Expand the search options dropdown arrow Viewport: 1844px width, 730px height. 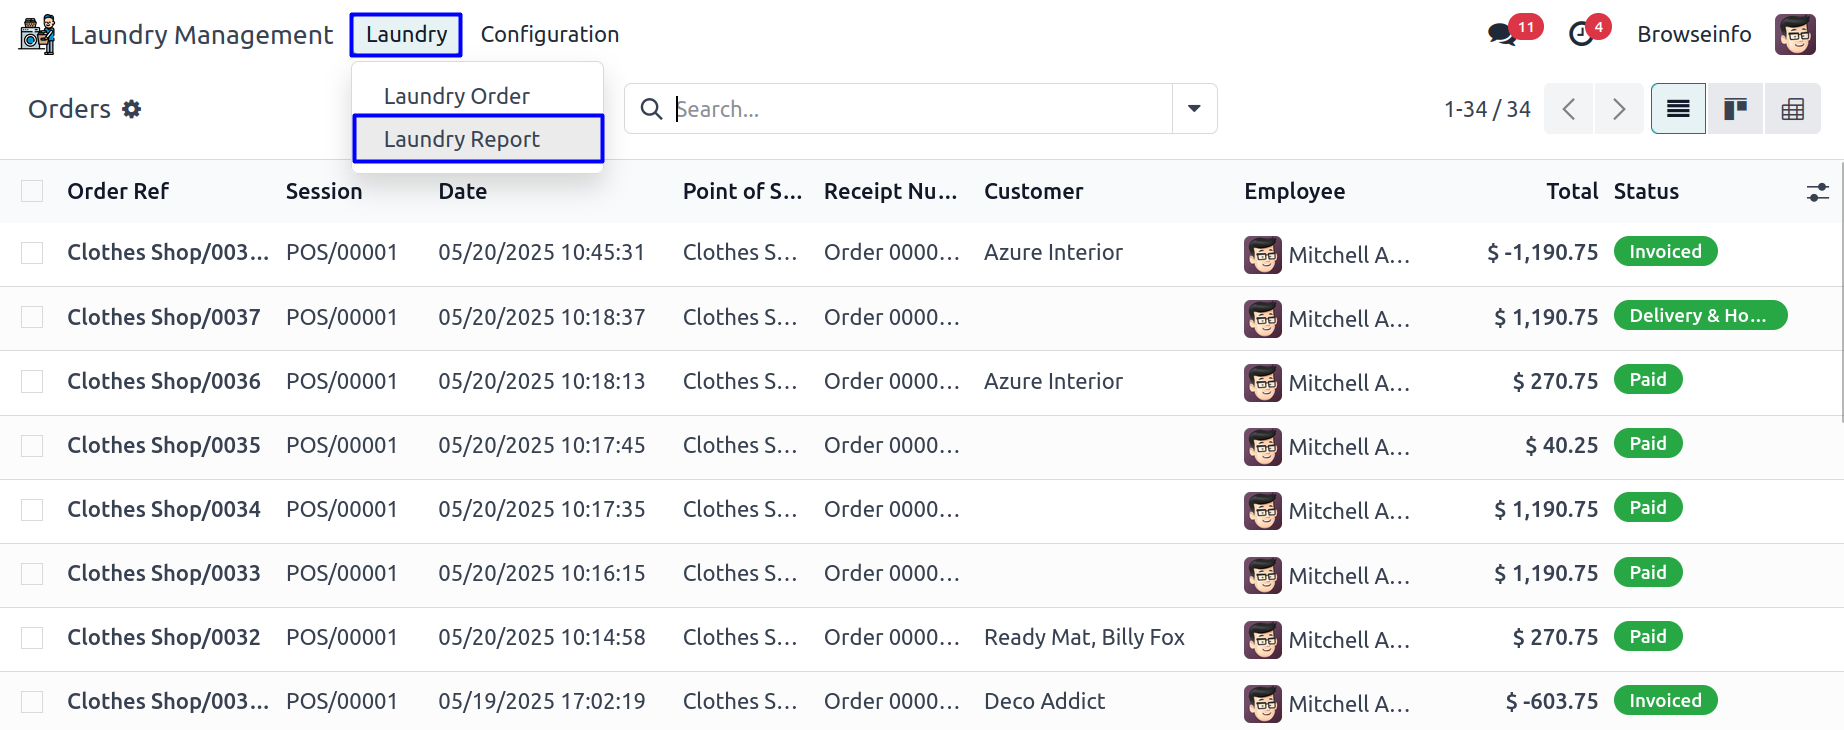click(1194, 109)
